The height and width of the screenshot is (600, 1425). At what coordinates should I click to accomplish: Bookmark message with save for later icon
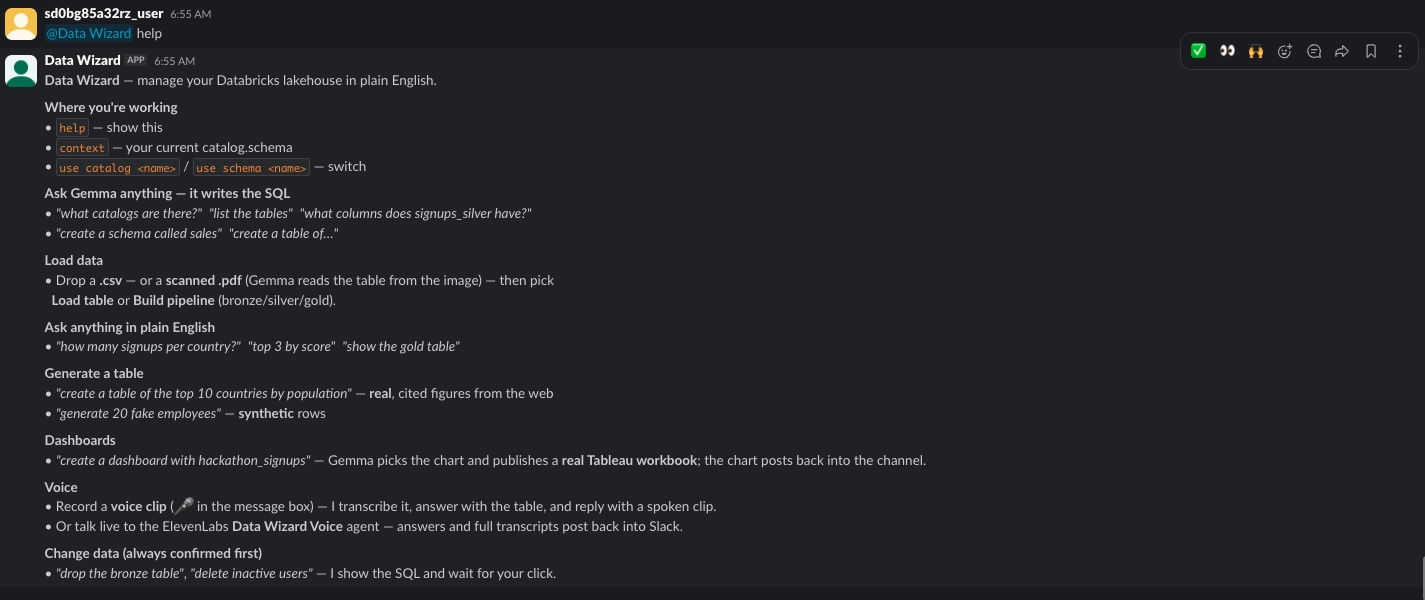(1371, 51)
